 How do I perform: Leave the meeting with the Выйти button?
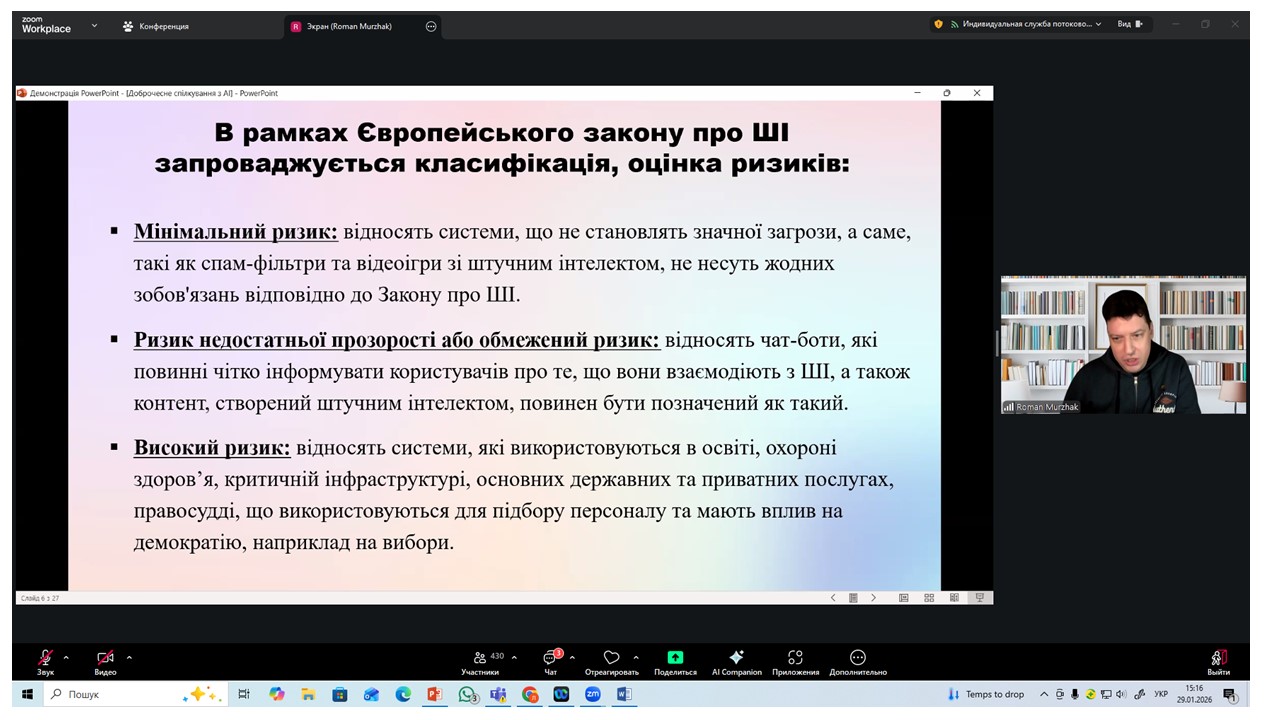tap(1218, 658)
